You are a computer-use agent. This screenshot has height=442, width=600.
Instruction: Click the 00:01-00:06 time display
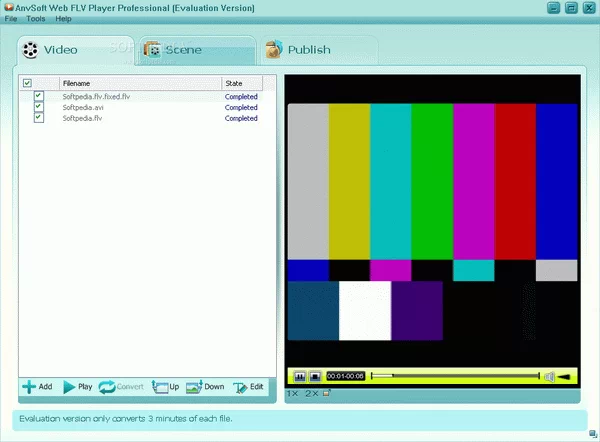(x=346, y=376)
